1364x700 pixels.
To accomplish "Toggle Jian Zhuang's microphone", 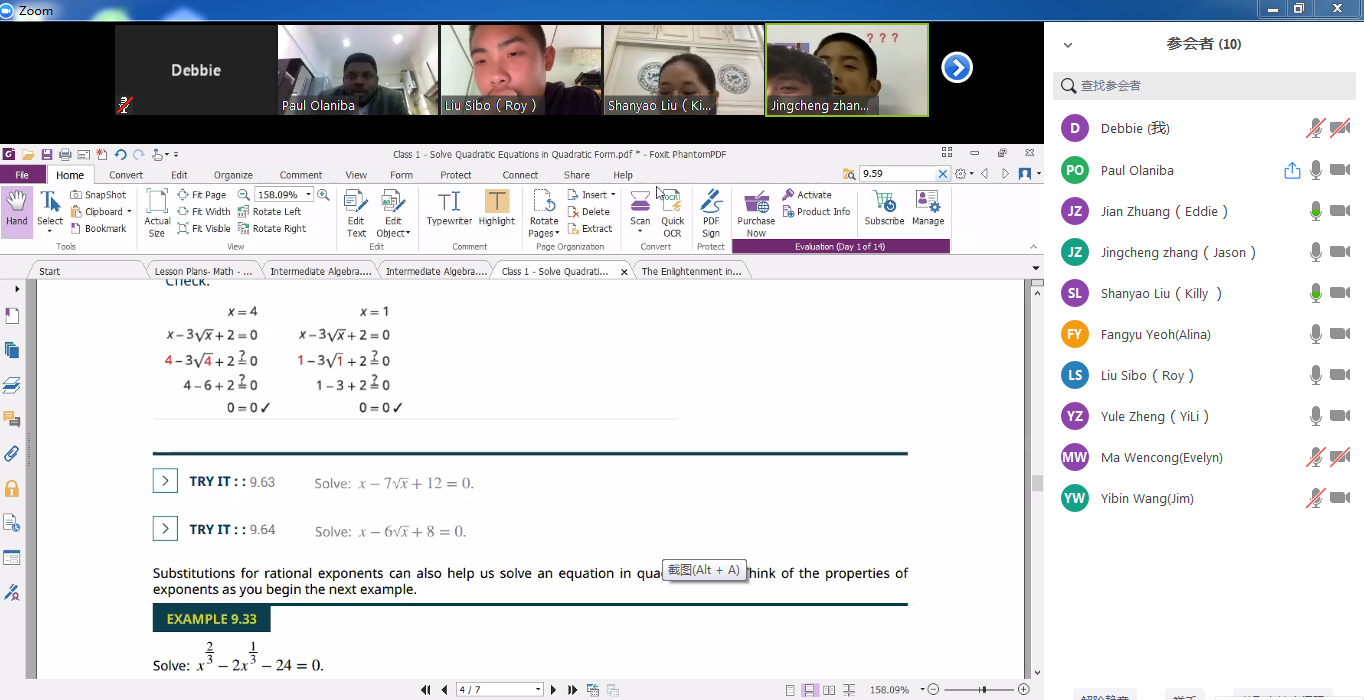I will click(x=1316, y=211).
